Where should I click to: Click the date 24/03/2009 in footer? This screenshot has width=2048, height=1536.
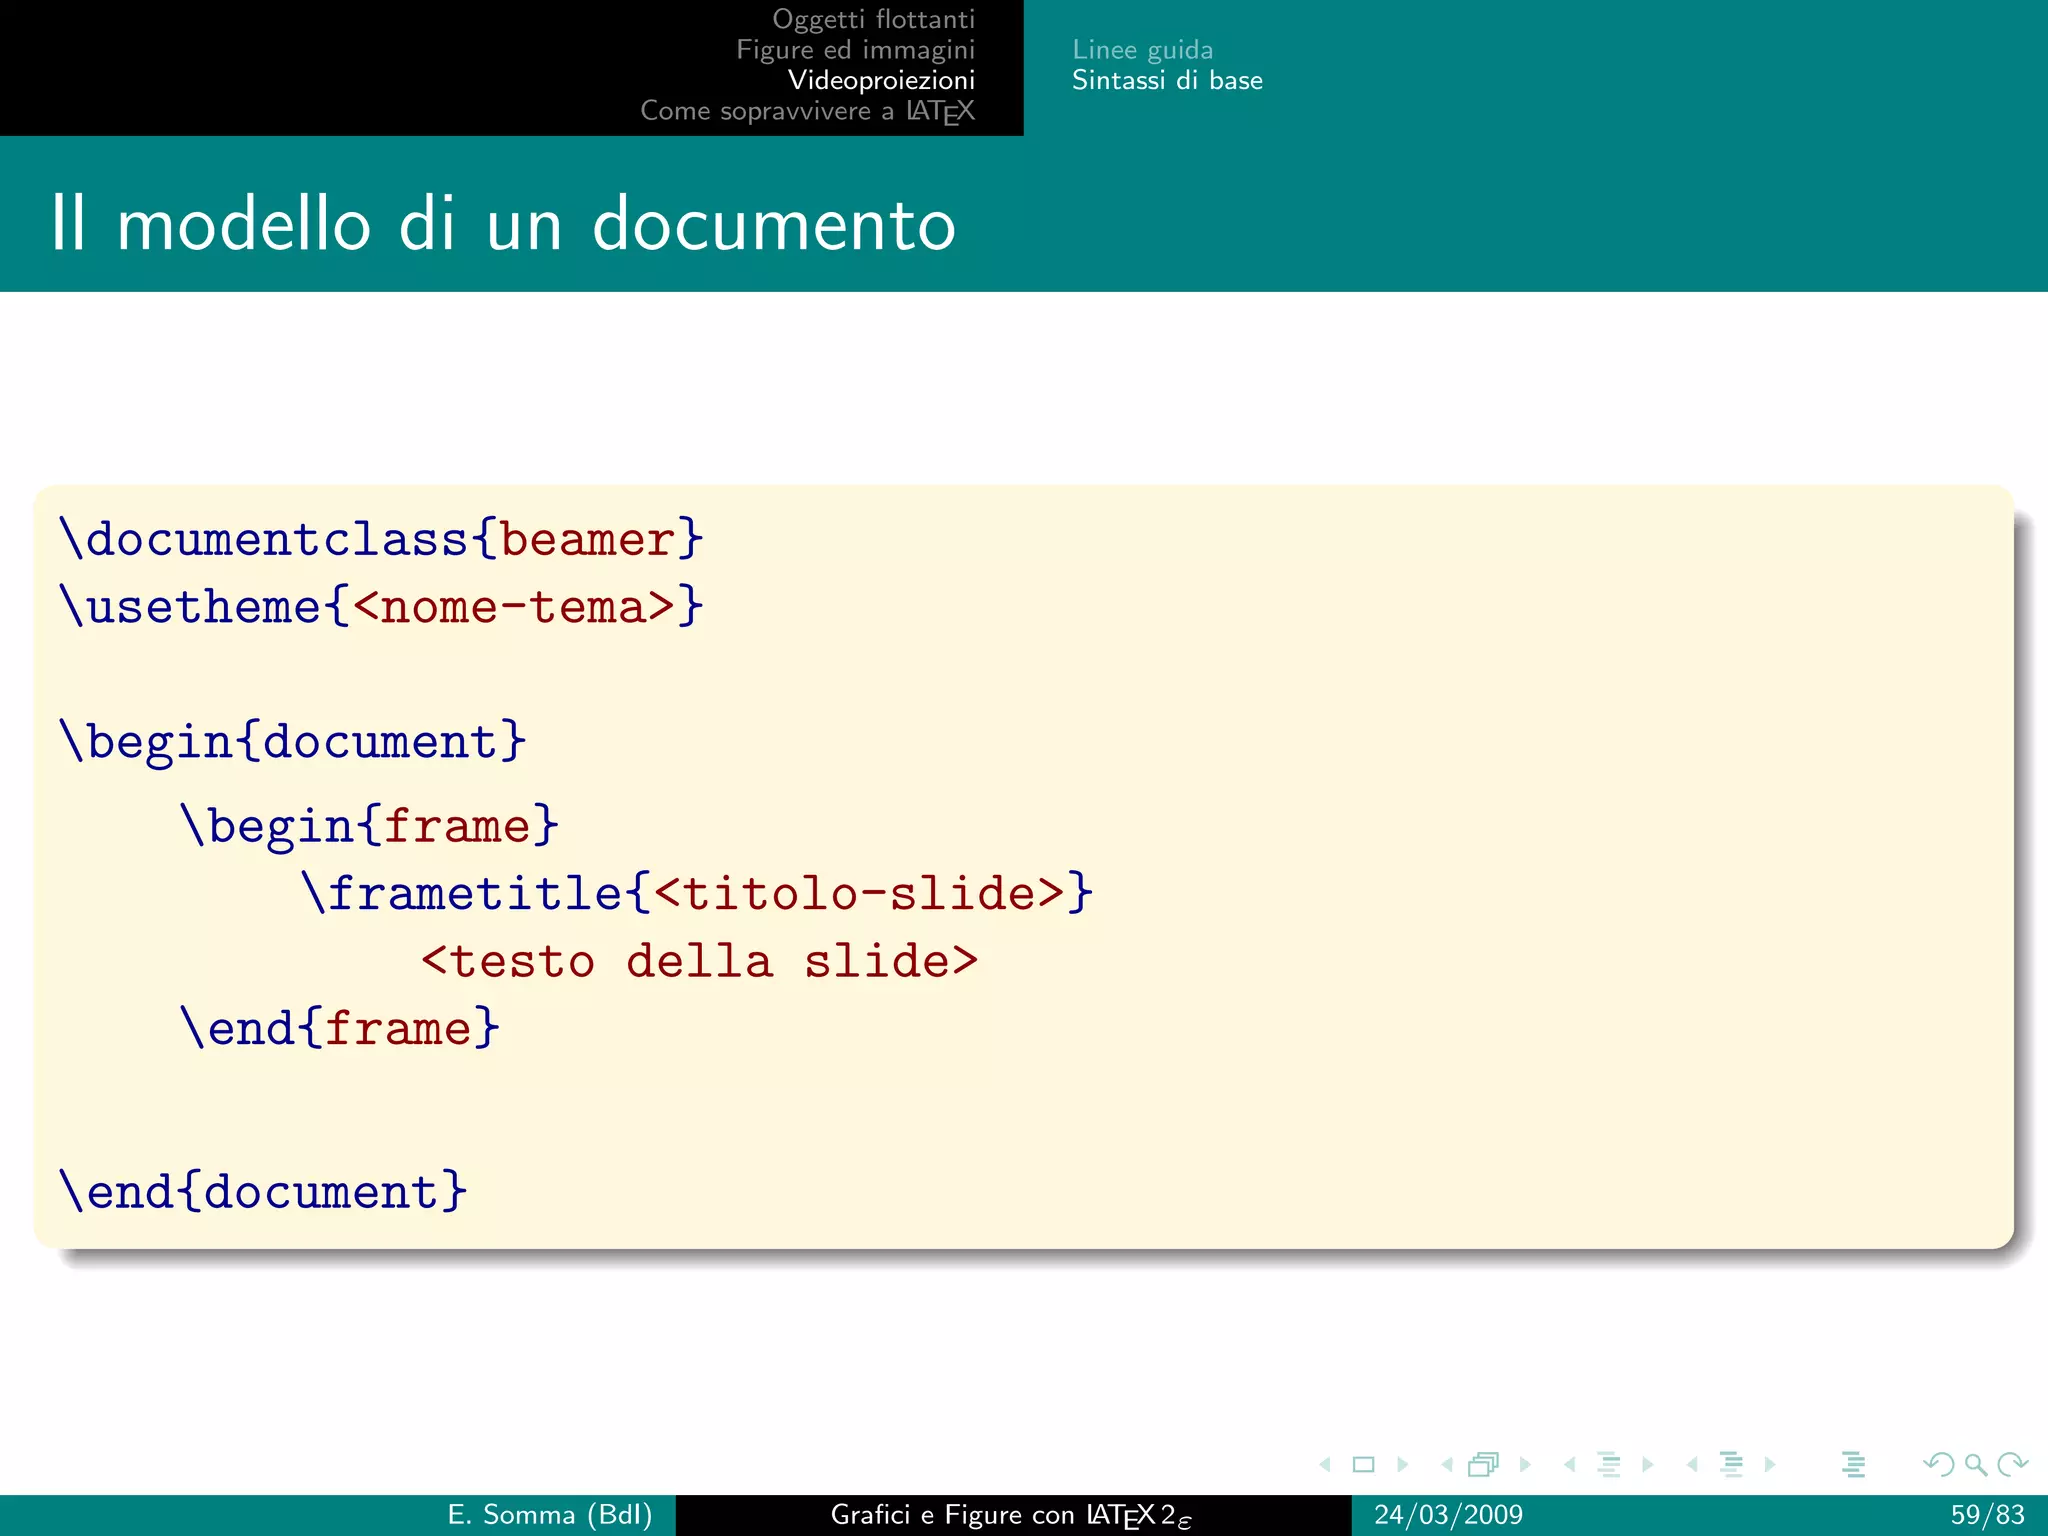click(1448, 1515)
